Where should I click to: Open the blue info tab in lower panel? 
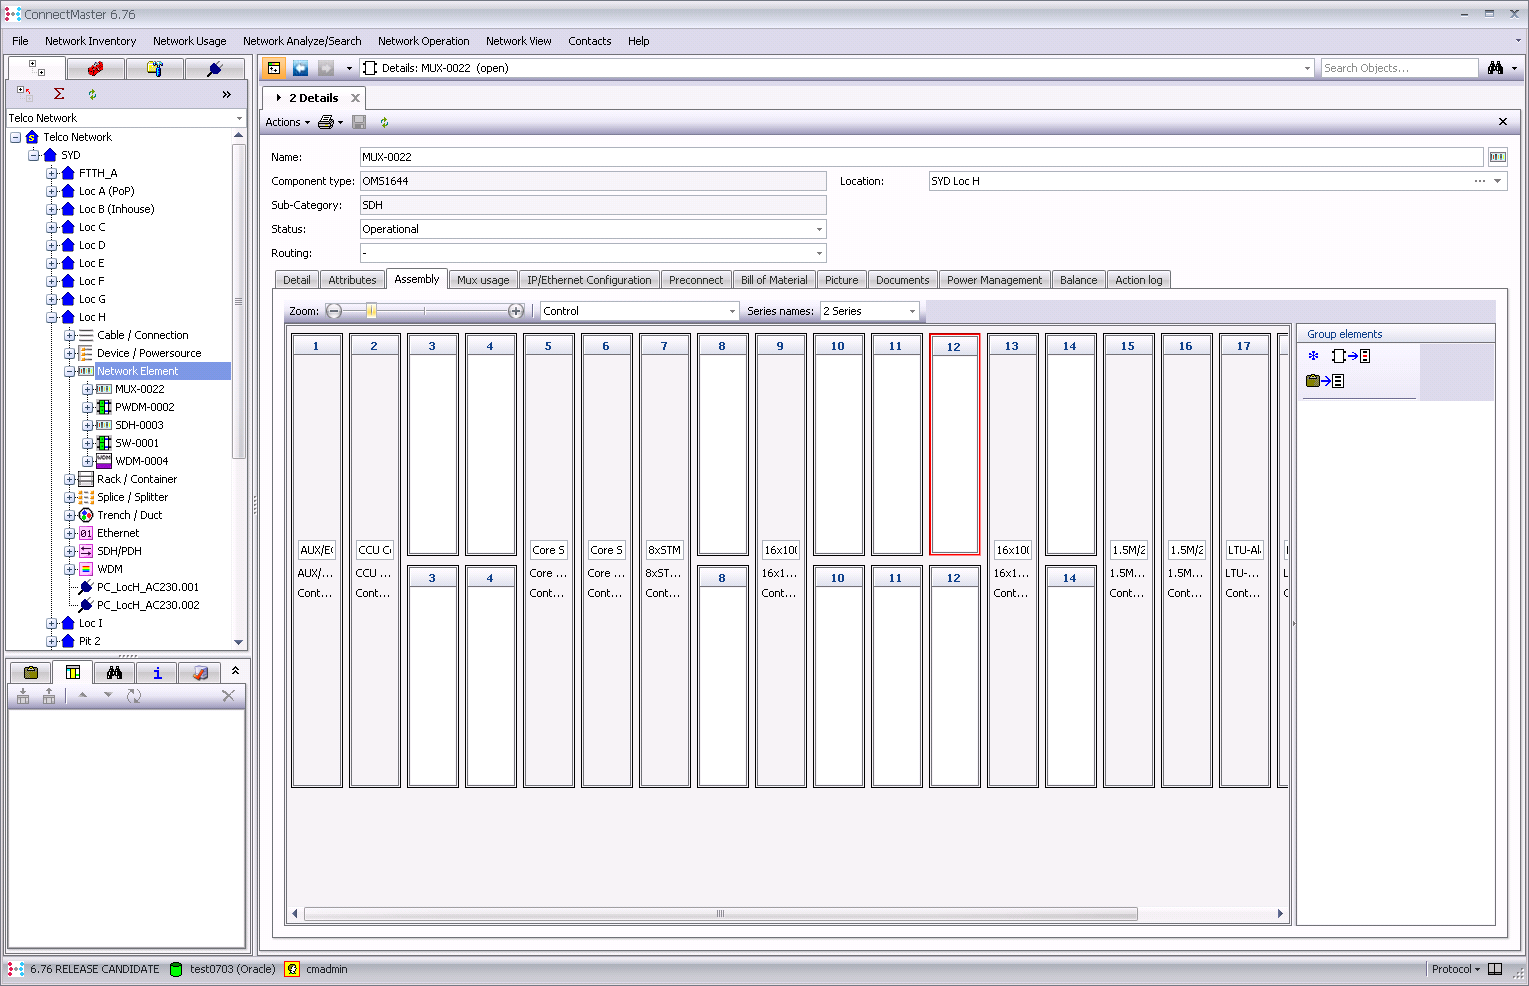157,672
